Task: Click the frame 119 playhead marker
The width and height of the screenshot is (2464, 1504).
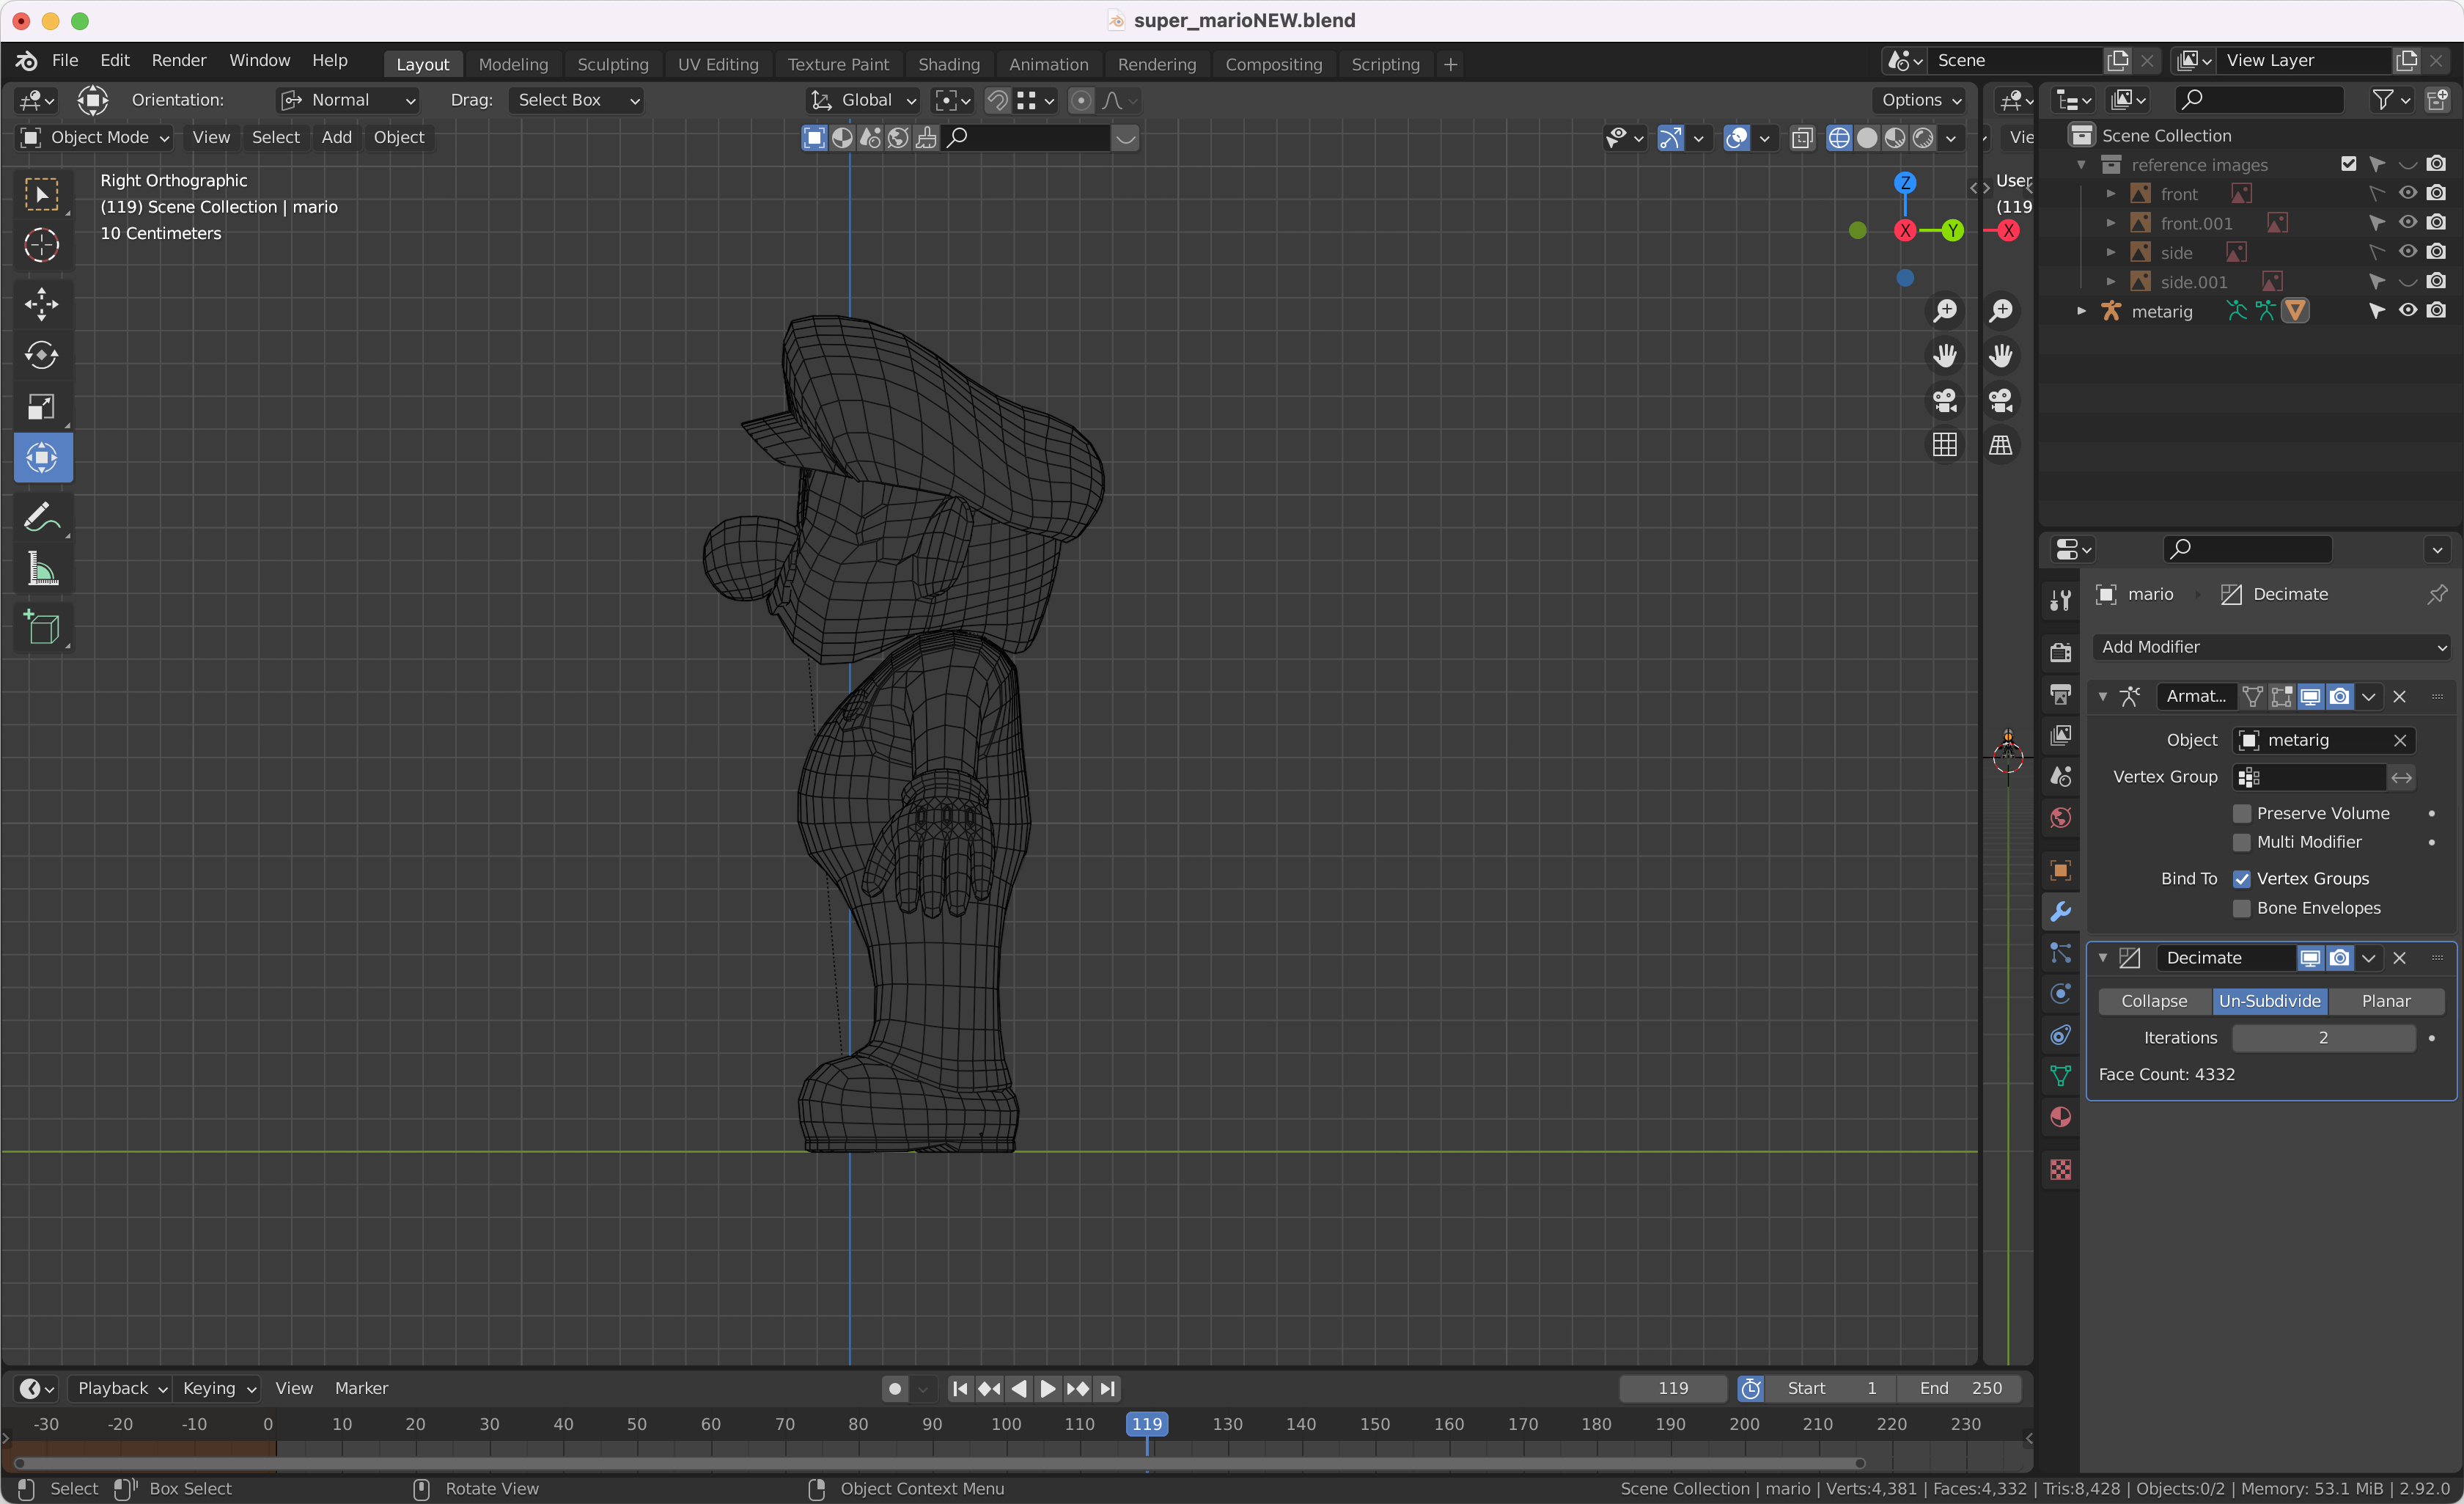Action: 1147,1424
